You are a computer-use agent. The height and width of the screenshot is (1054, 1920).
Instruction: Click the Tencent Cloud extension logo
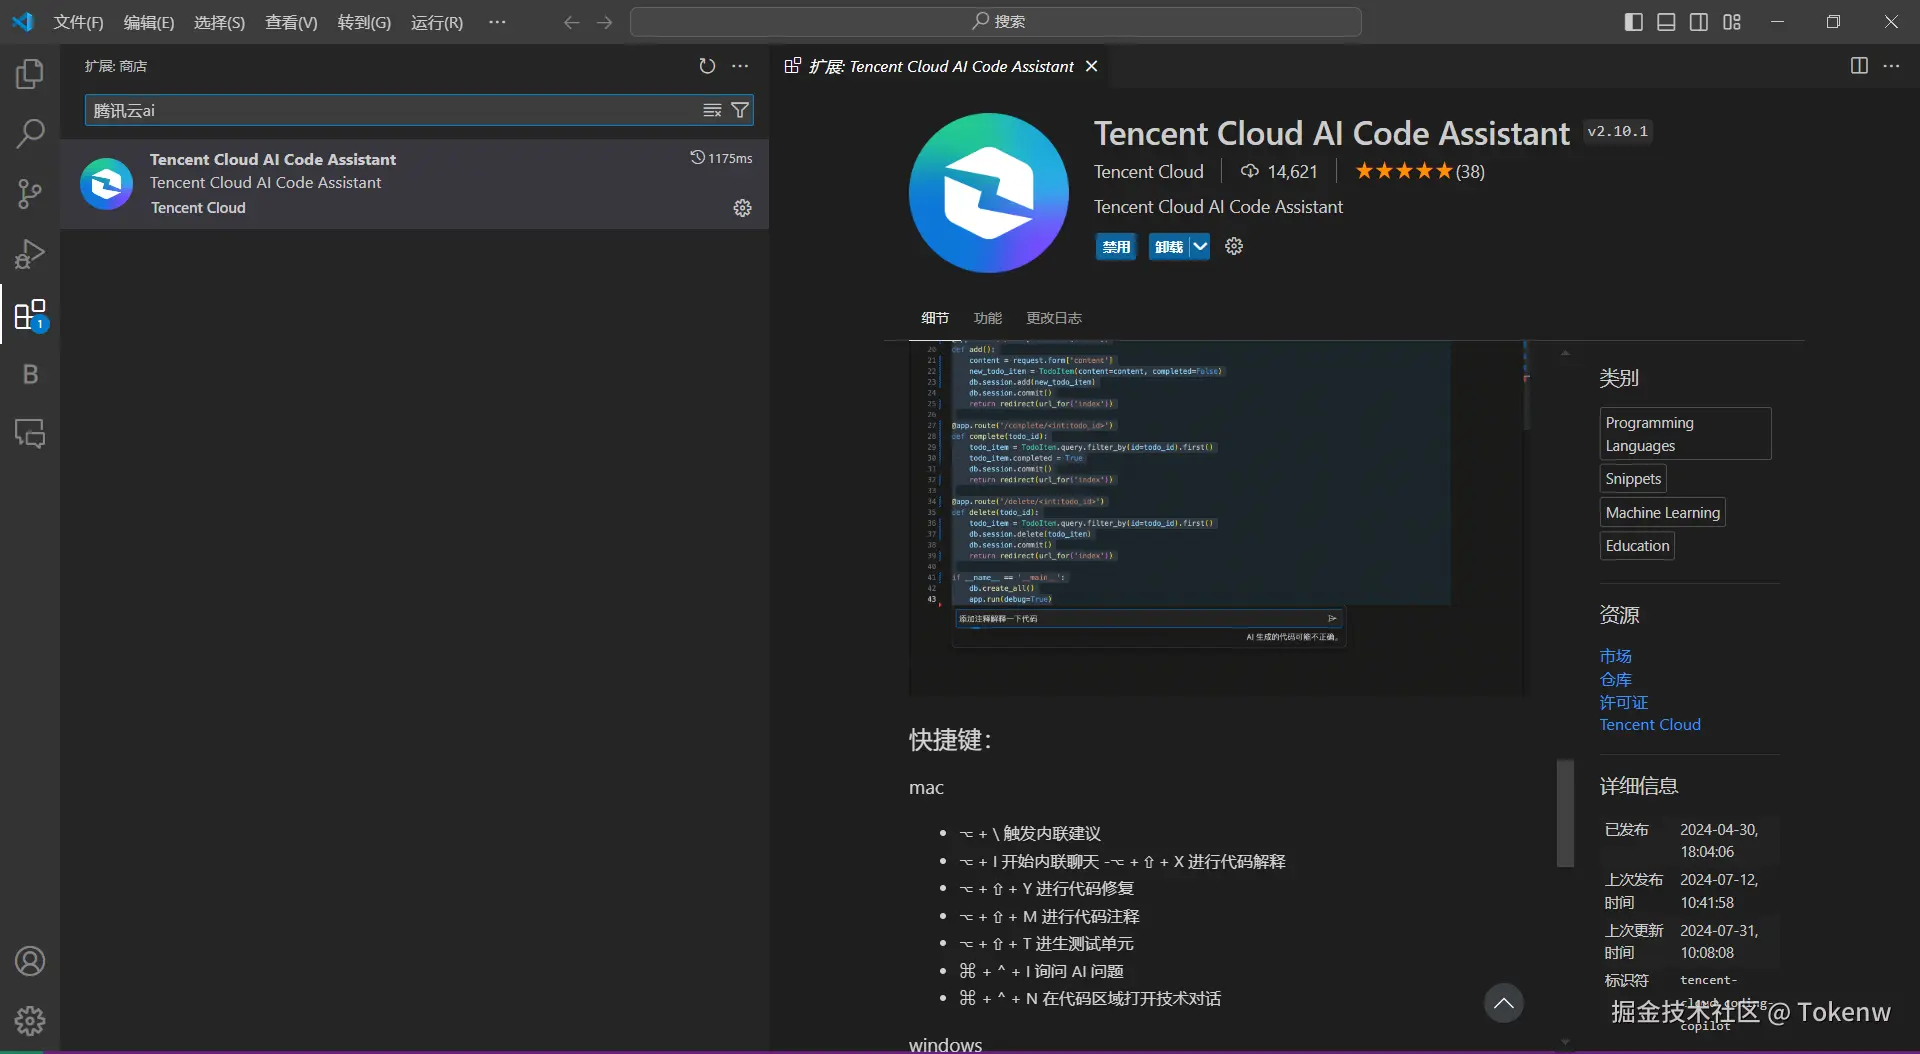(x=988, y=192)
